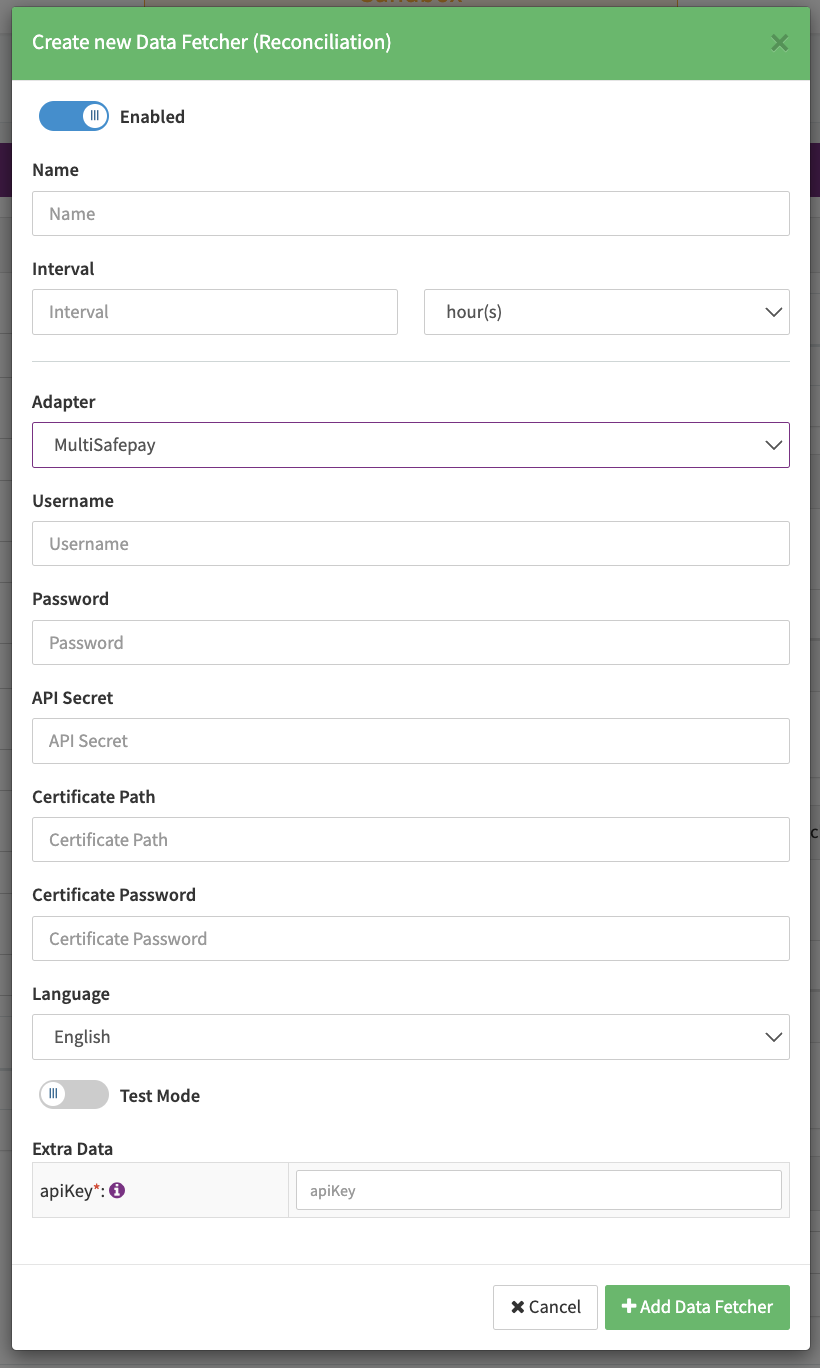Select the Username text field
The image size is (820, 1368).
410,544
